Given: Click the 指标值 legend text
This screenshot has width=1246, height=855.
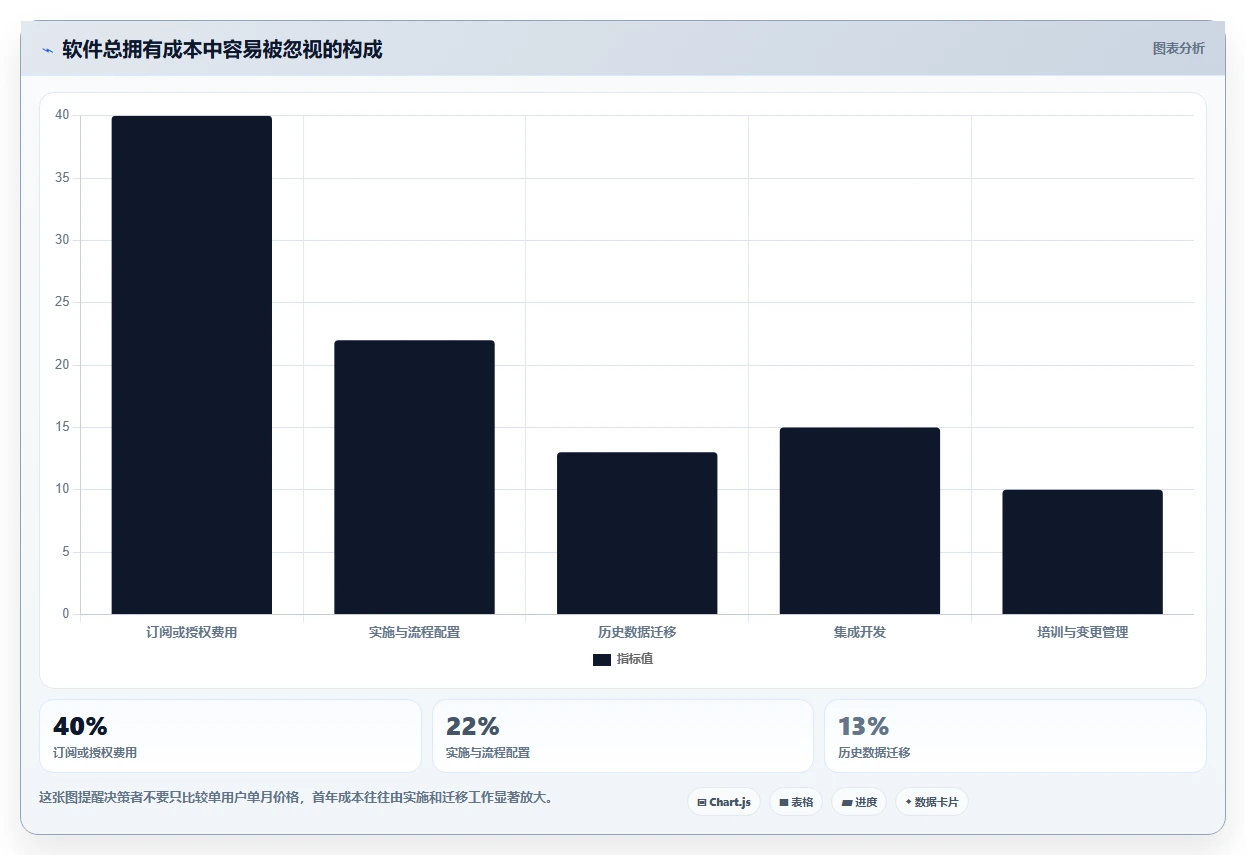Looking at the screenshot, I should click(635, 659).
